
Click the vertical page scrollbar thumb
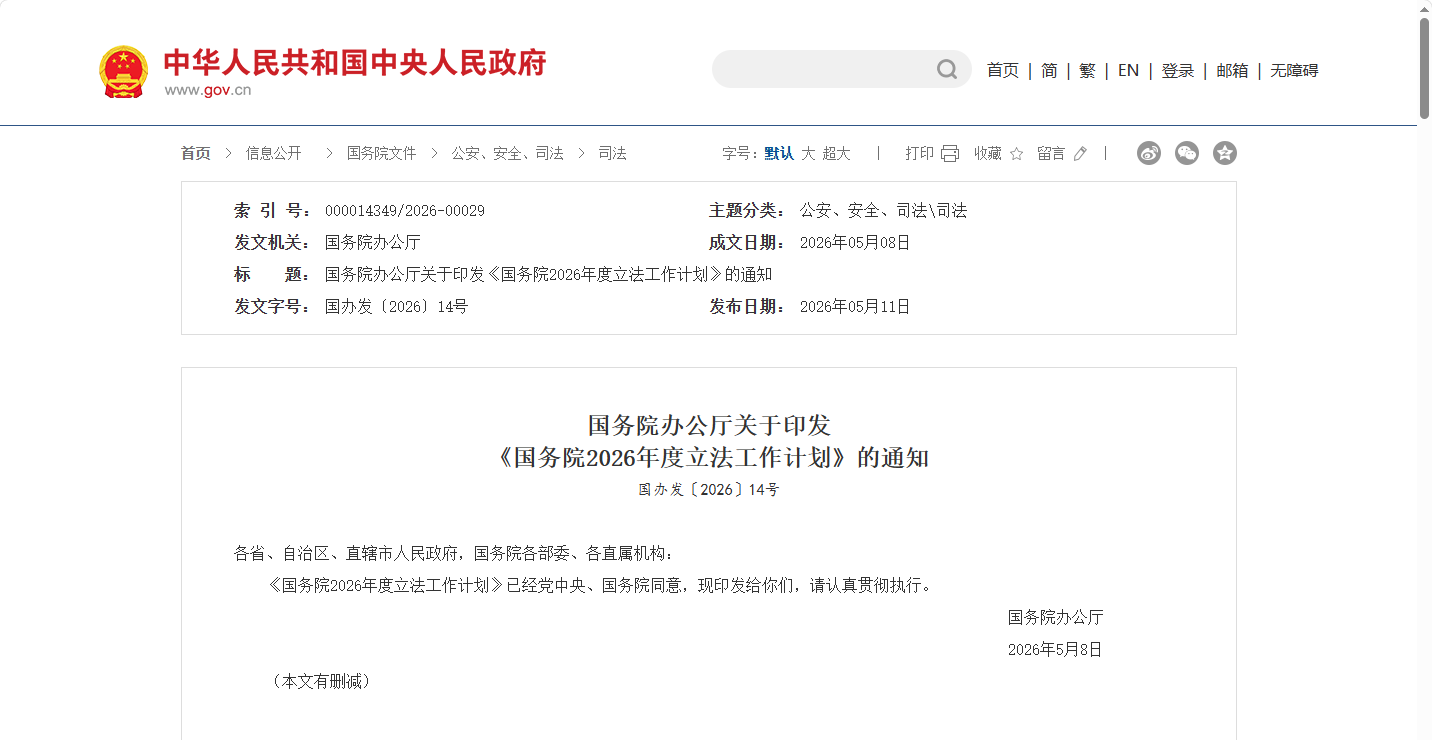(1424, 68)
